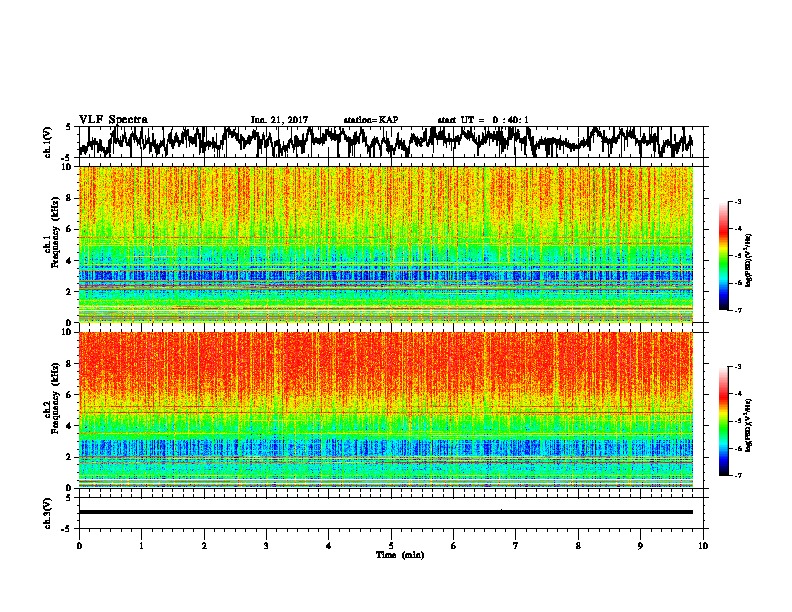The height and width of the screenshot is (612, 792).
Task: Click the "6" frequency tick of ch.2 spectrogram
Action: click(70, 395)
